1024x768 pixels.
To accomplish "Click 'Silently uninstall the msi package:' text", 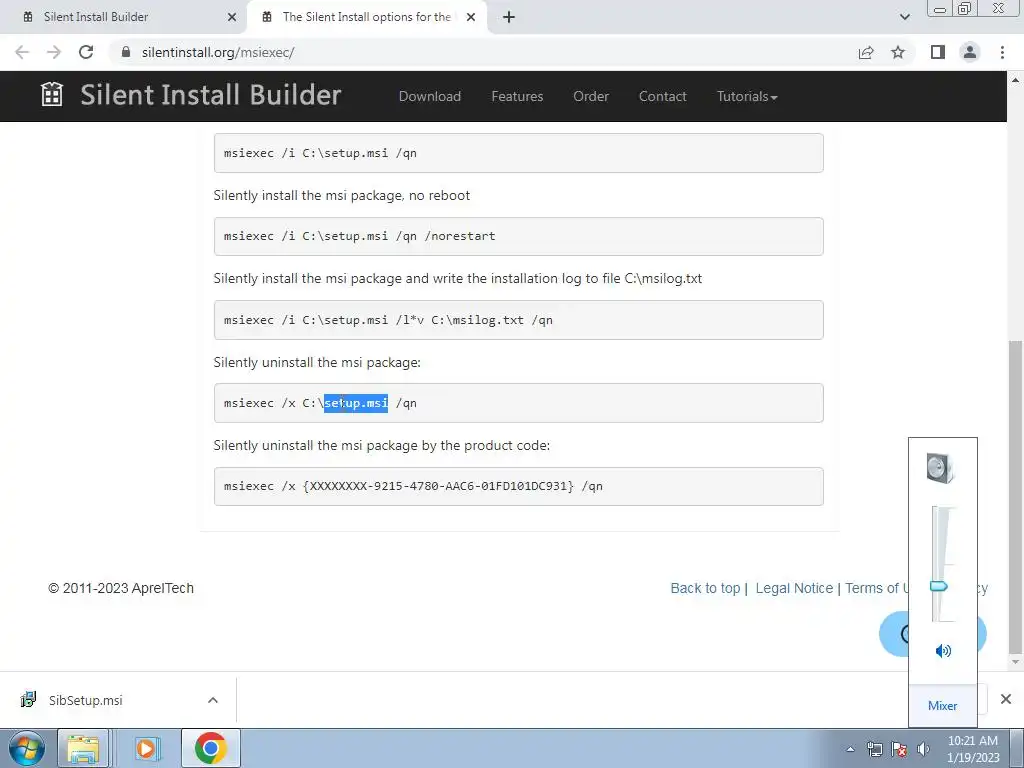I will click(x=317, y=362).
